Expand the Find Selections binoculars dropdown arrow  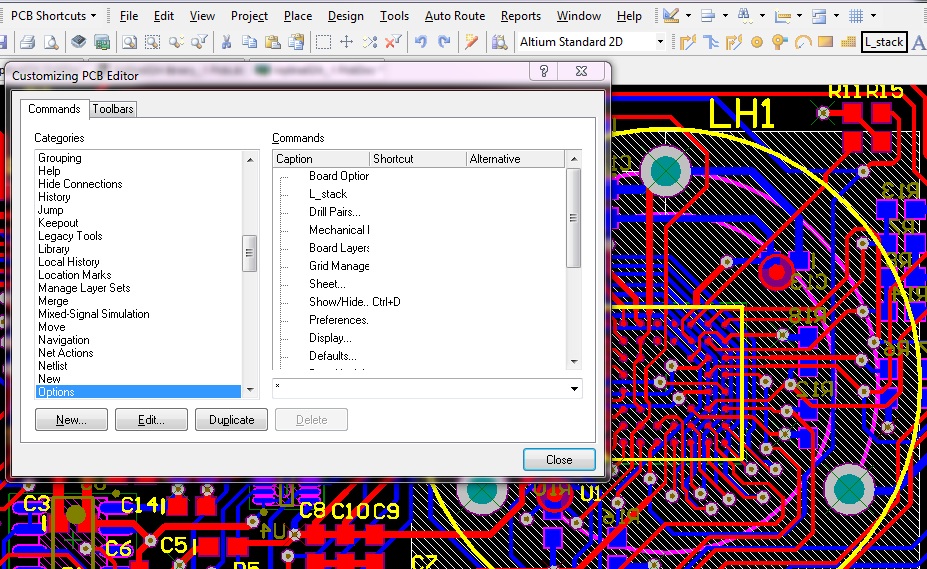pyautogui.click(x=762, y=15)
